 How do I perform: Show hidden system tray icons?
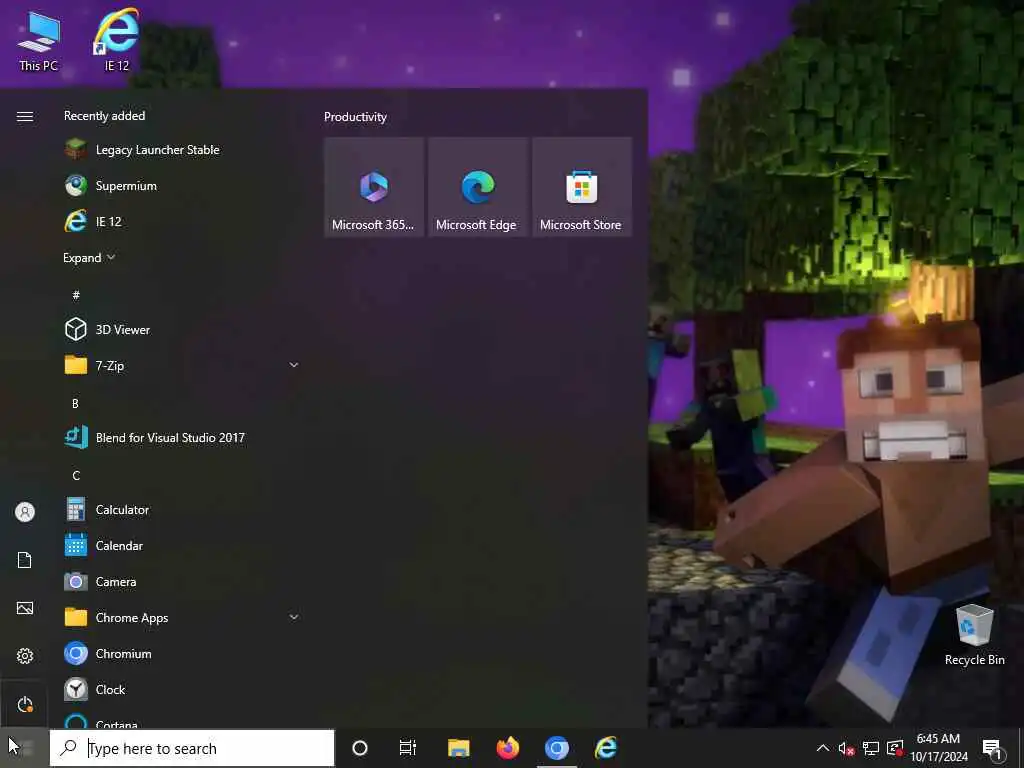tap(823, 748)
